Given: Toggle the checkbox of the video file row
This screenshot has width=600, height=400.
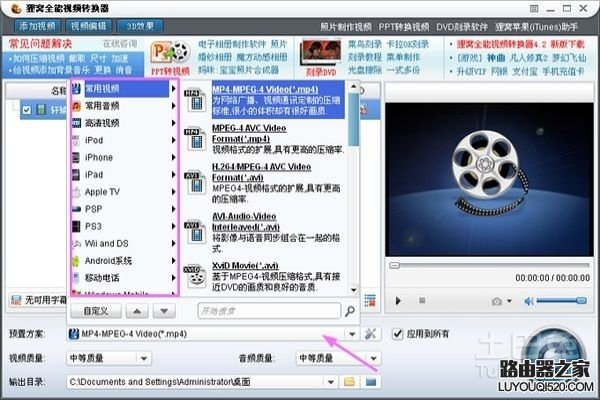Looking at the screenshot, I should pyautogui.click(x=26, y=110).
